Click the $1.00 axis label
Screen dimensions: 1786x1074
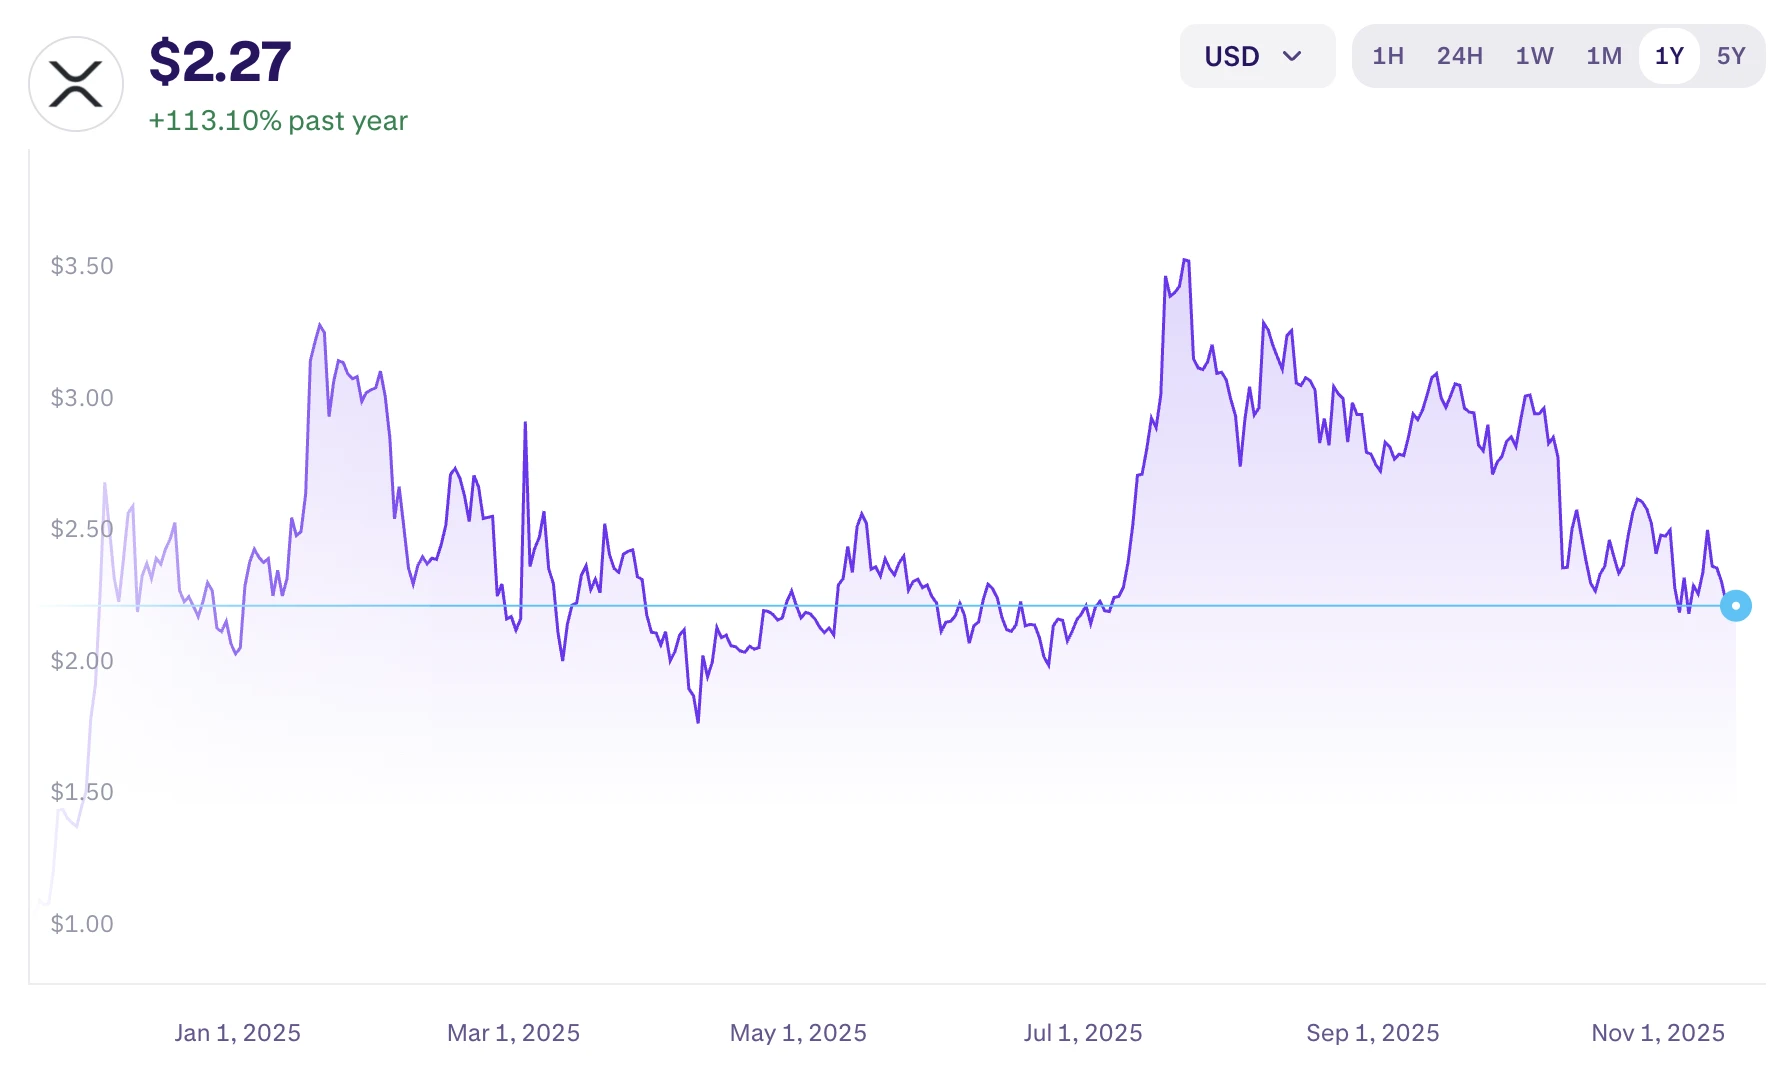click(82, 924)
